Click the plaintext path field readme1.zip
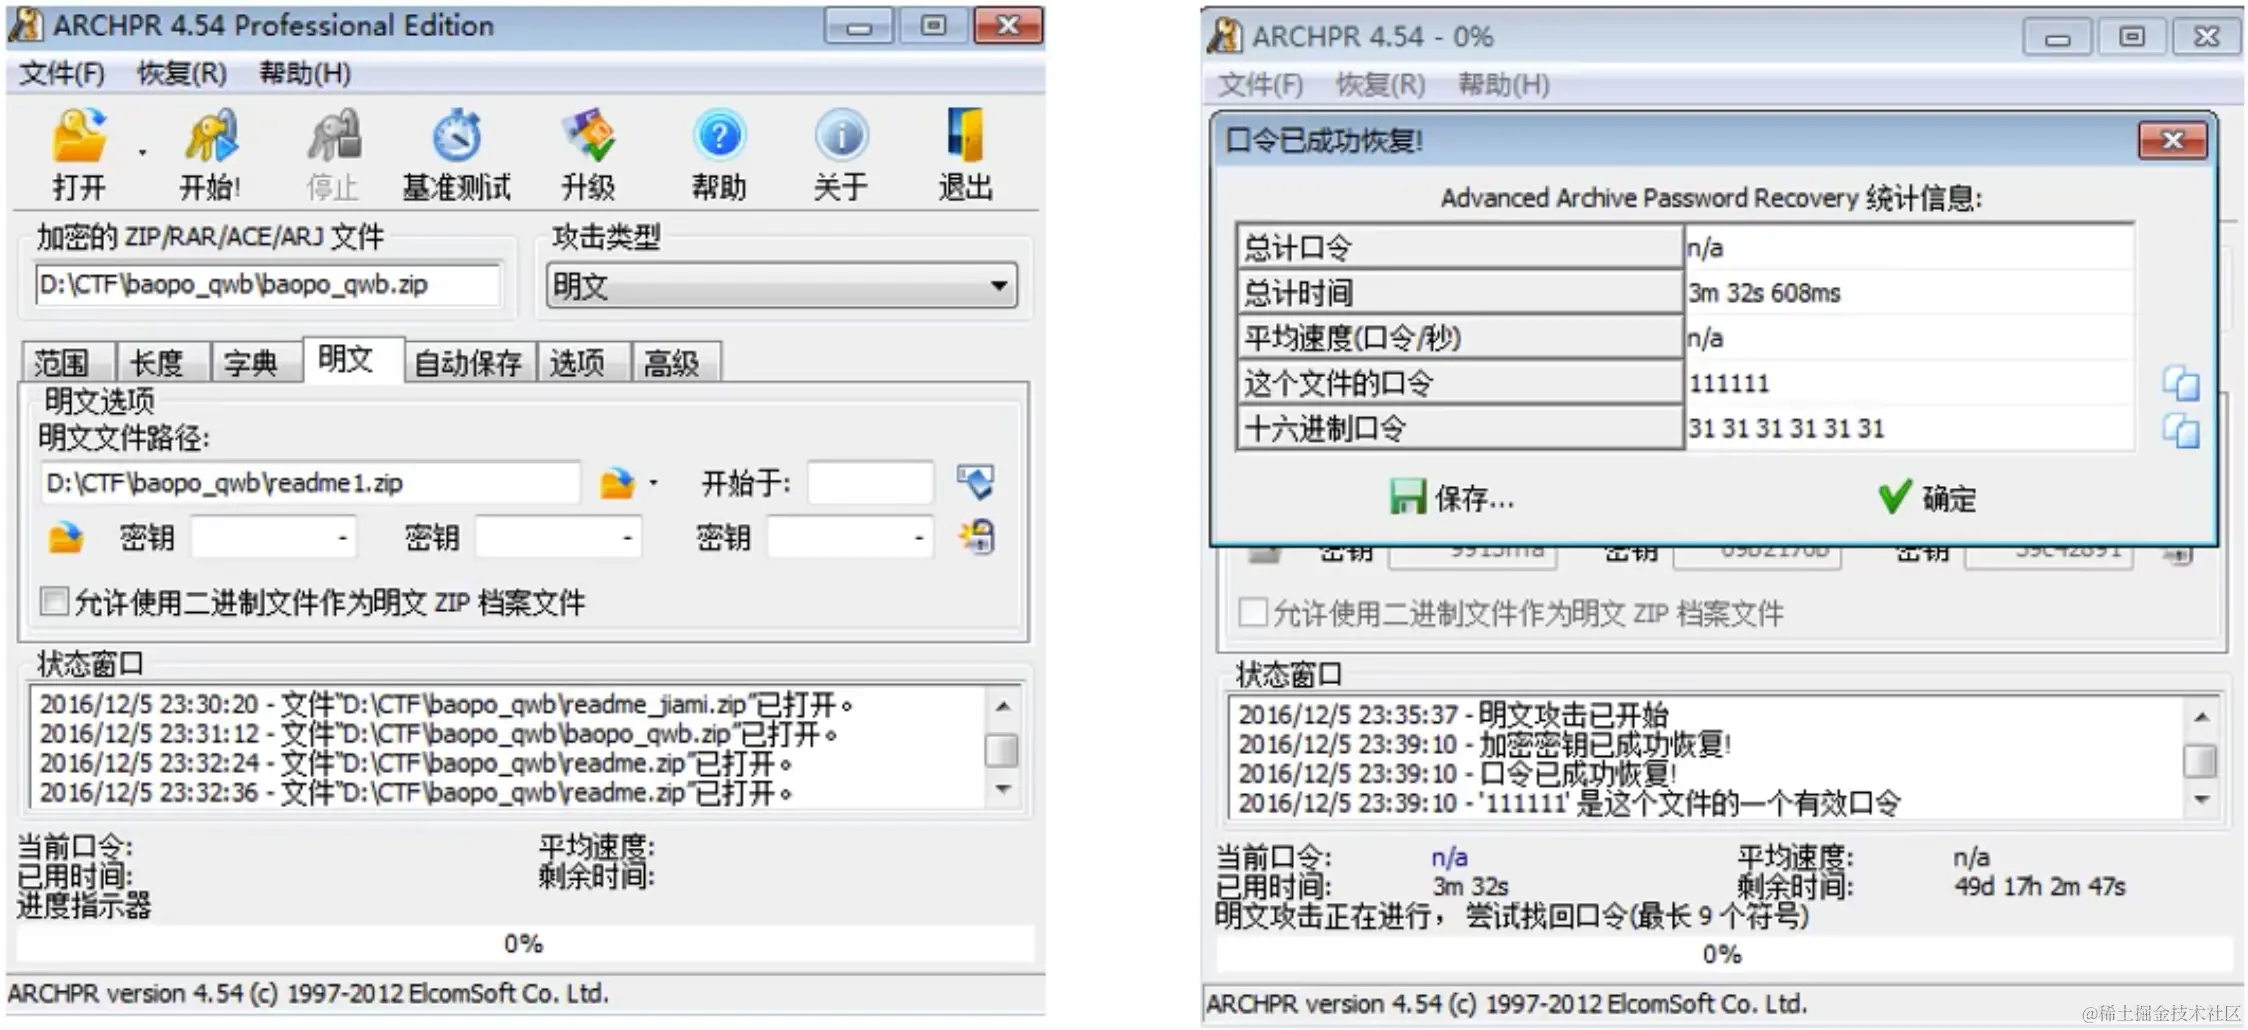 coord(310,483)
